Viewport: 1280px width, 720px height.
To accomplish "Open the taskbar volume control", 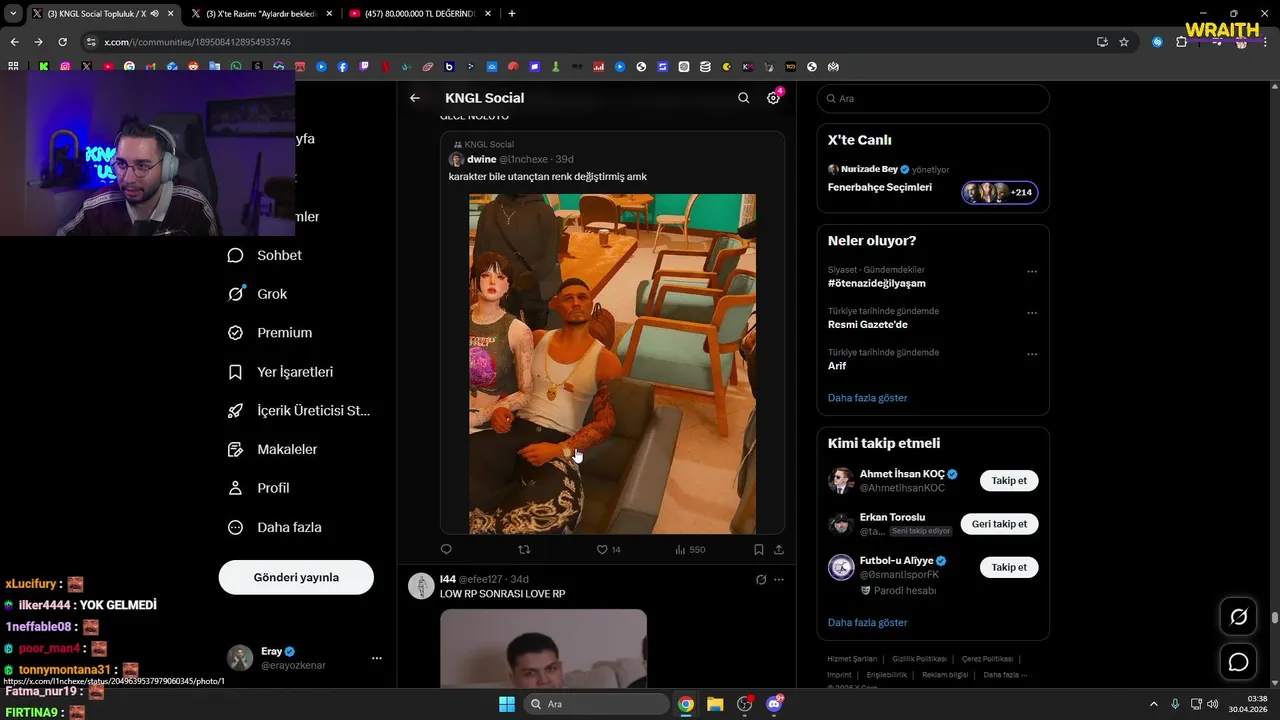I will (x=1212, y=704).
